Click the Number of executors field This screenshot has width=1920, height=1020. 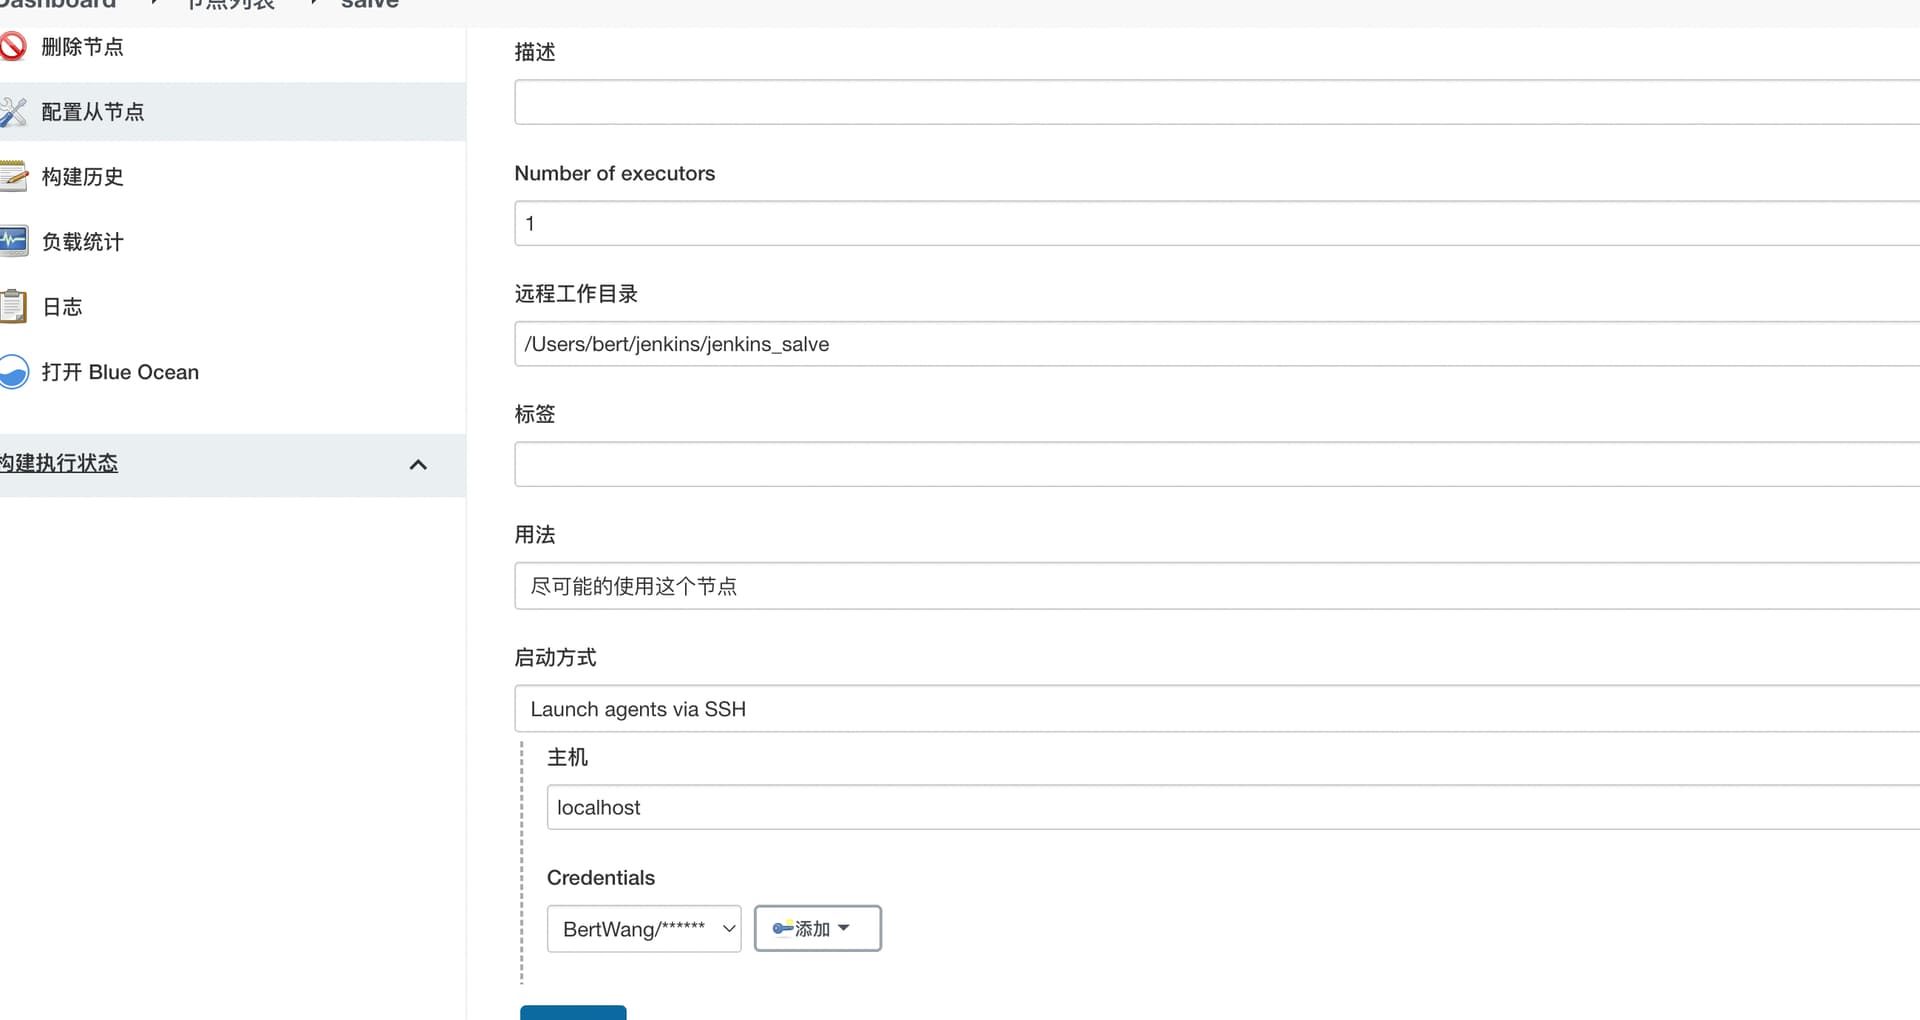coord(1217,223)
